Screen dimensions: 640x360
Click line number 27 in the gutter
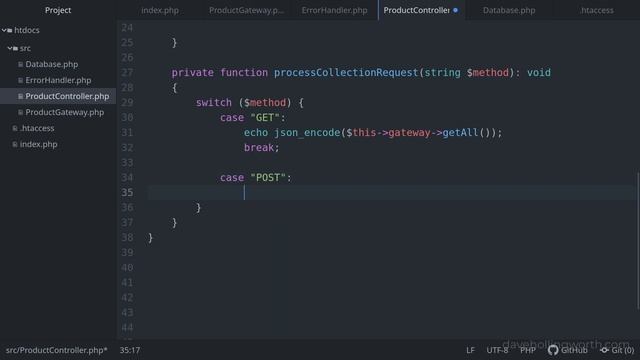click(127, 72)
